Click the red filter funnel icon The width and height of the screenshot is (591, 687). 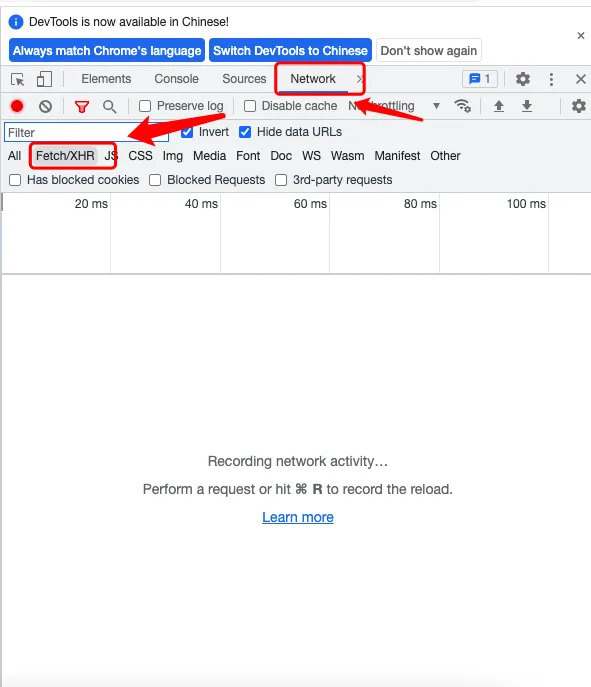[82, 106]
